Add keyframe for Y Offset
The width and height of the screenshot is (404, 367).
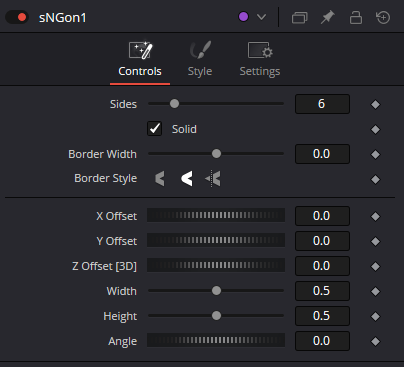coord(375,241)
